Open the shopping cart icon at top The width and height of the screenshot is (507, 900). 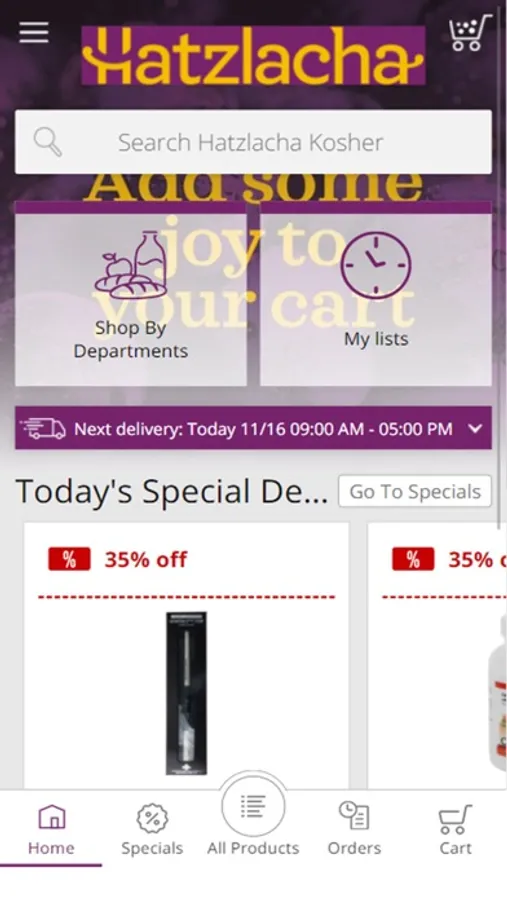pos(470,33)
